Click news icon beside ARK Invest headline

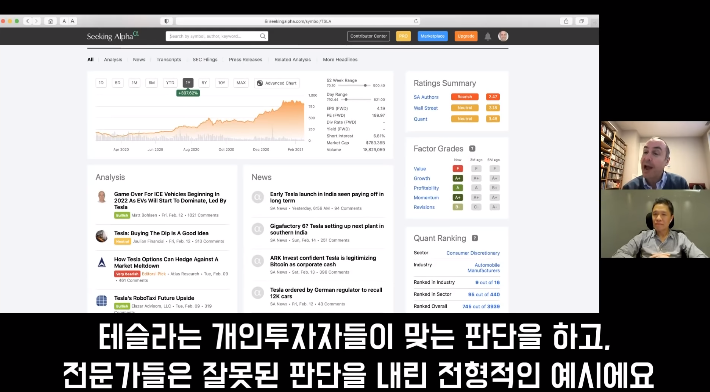258,261
